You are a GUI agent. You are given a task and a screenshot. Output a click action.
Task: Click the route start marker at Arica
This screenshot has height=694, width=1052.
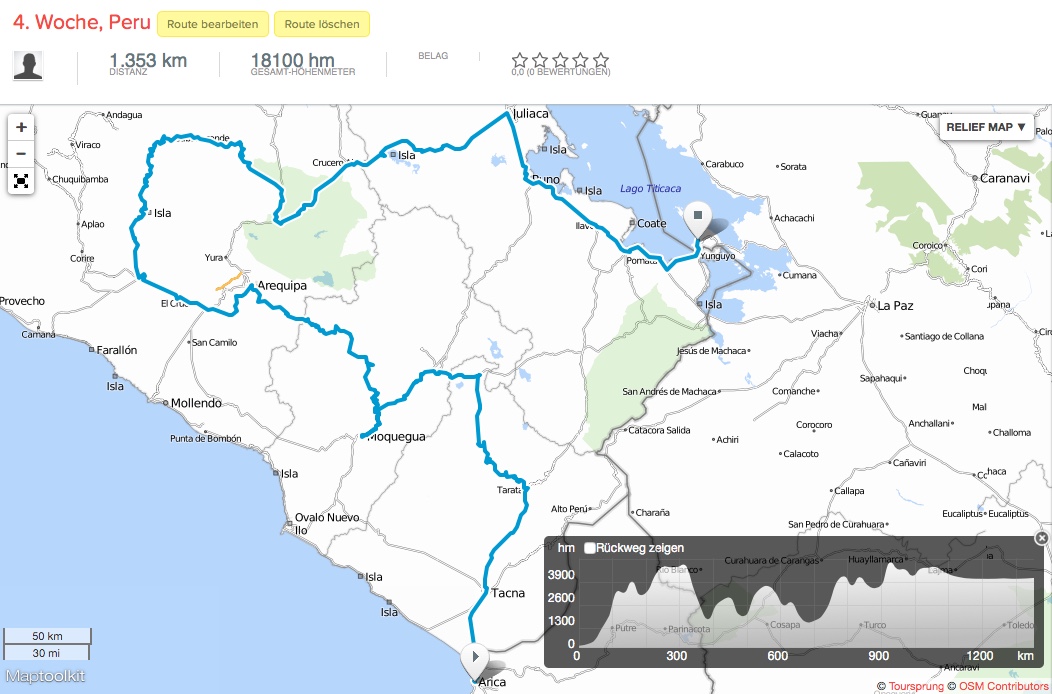pyautogui.click(x=474, y=658)
